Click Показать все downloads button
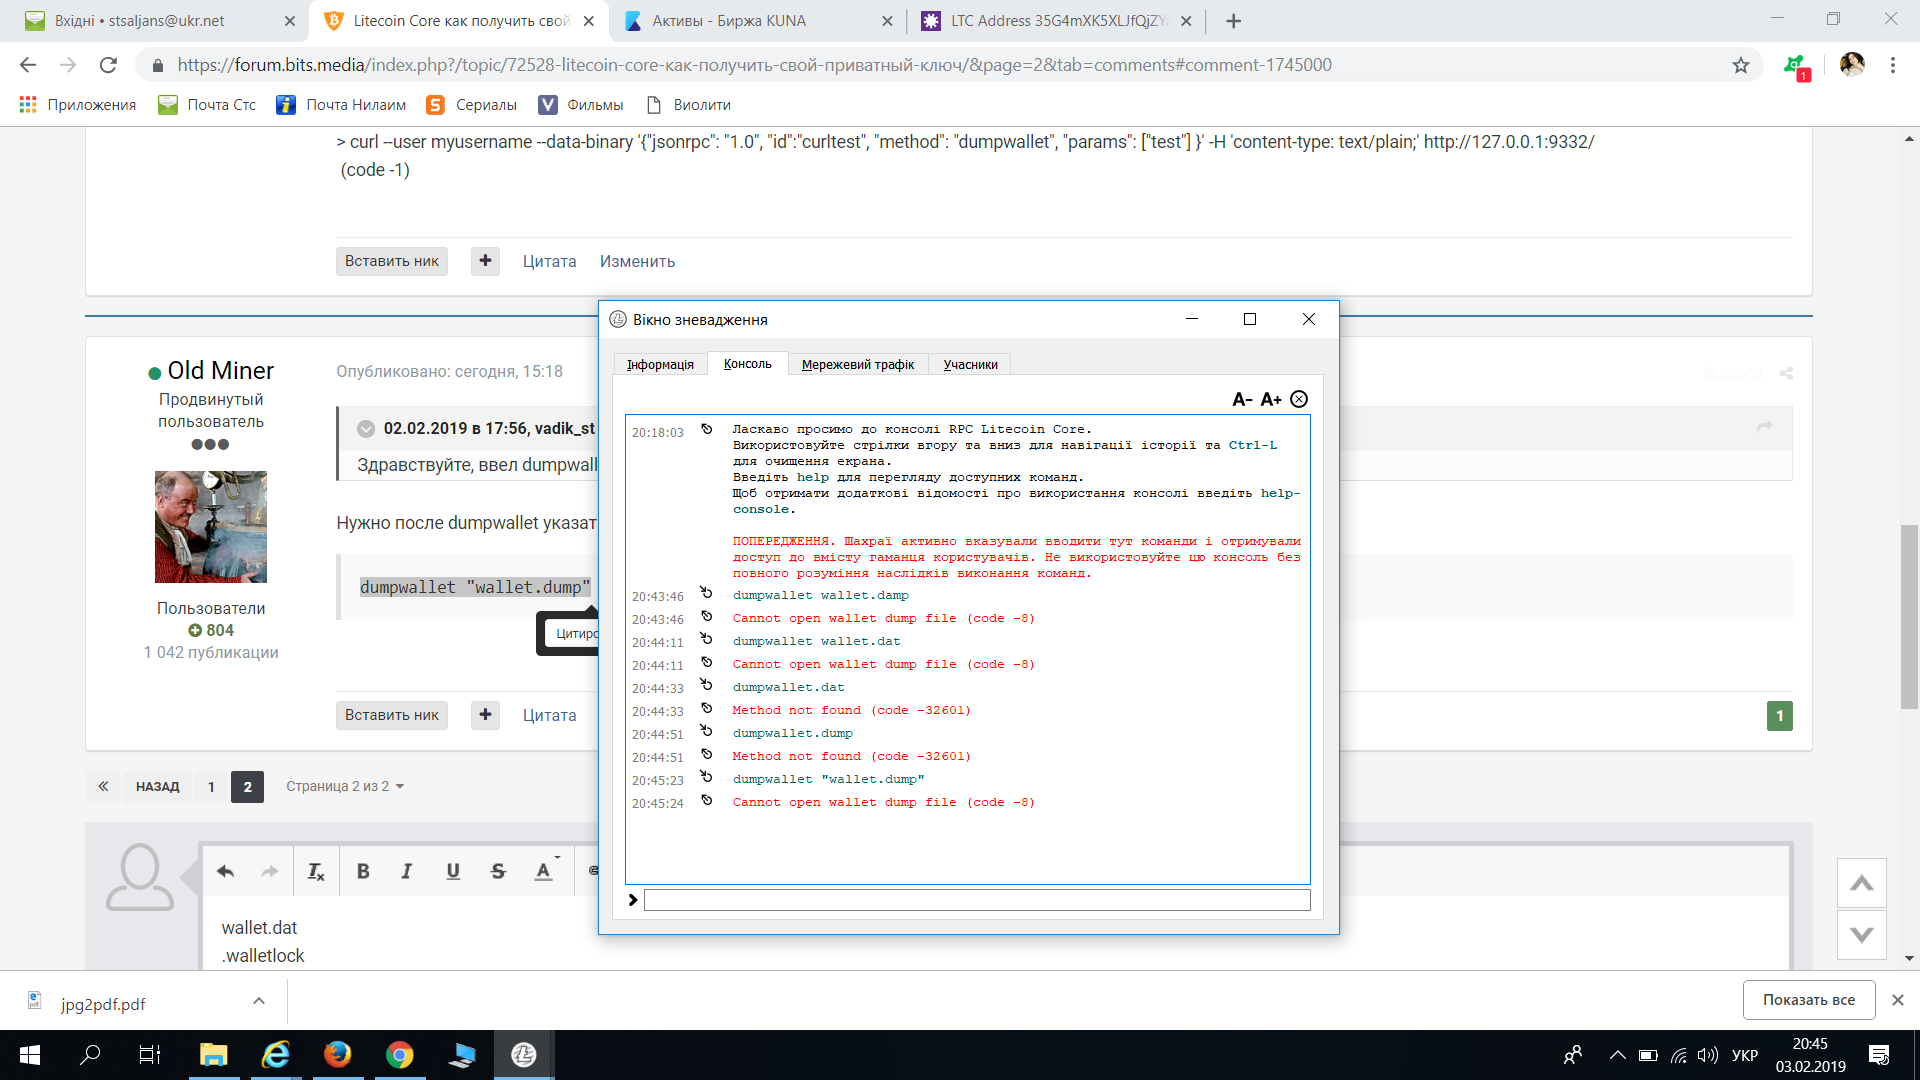 [x=1809, y=1000]
